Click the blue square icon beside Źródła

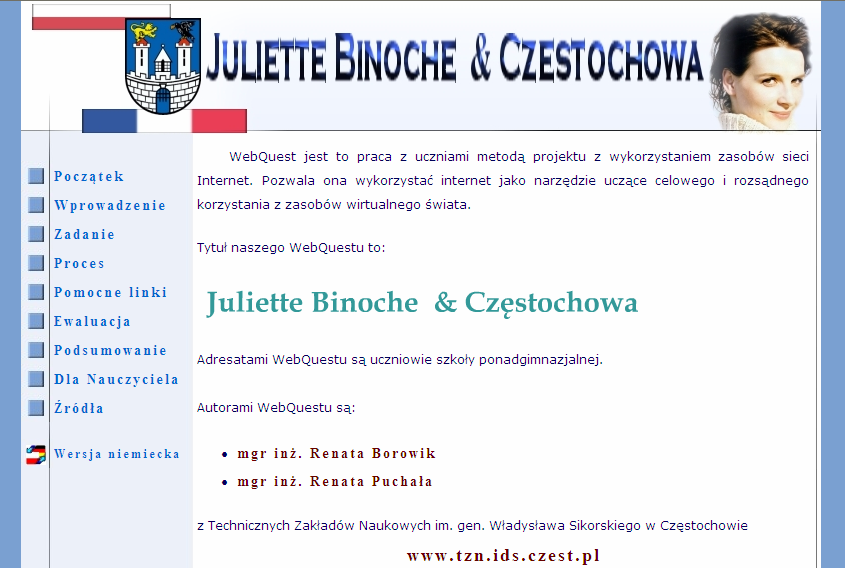coord(36,408)
